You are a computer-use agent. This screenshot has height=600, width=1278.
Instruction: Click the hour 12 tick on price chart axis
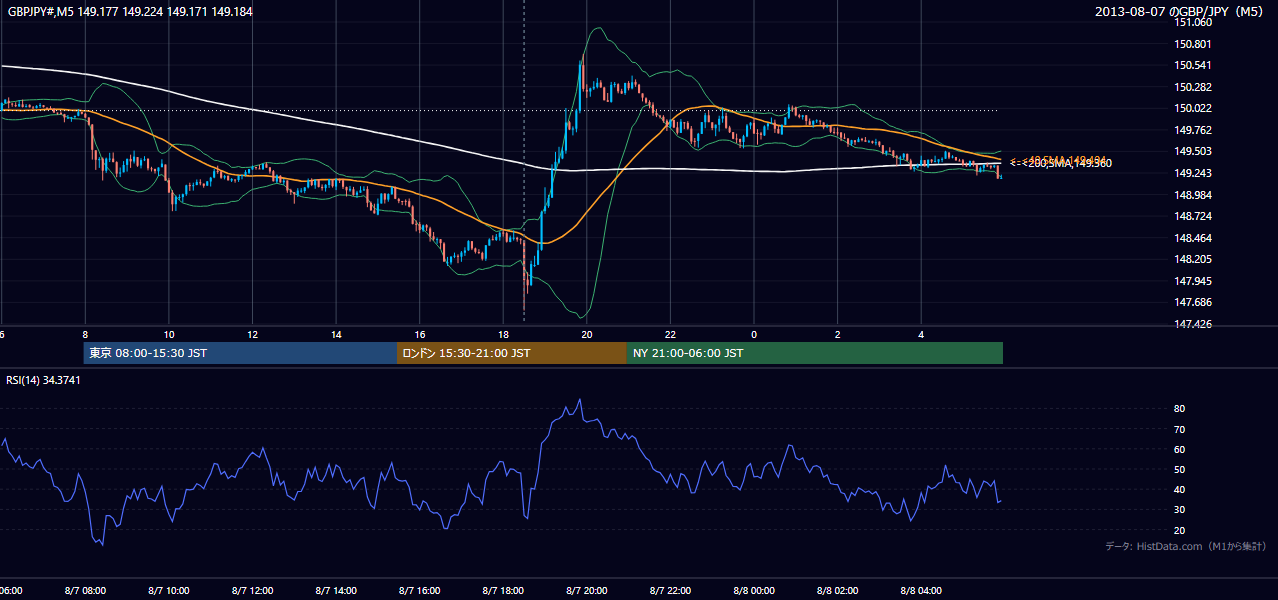pos(252,334)
